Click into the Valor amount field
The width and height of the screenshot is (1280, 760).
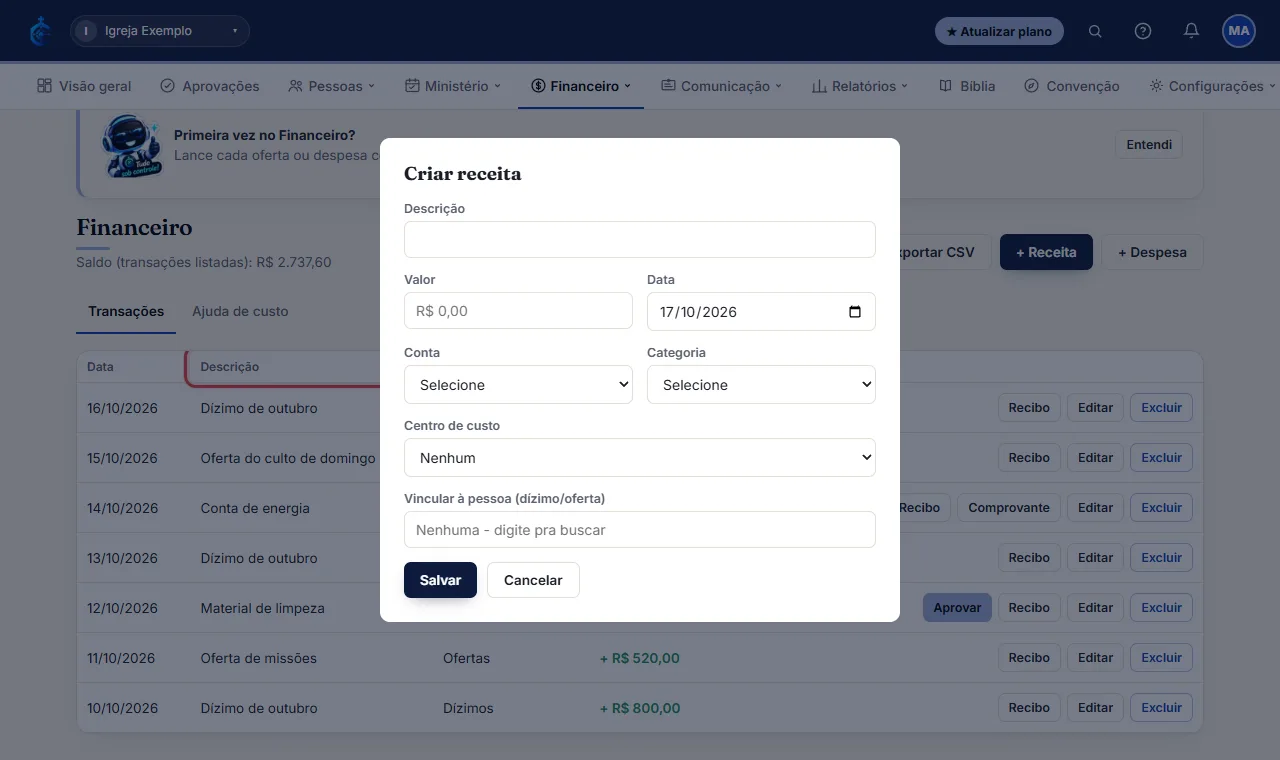tap(518, 311)
